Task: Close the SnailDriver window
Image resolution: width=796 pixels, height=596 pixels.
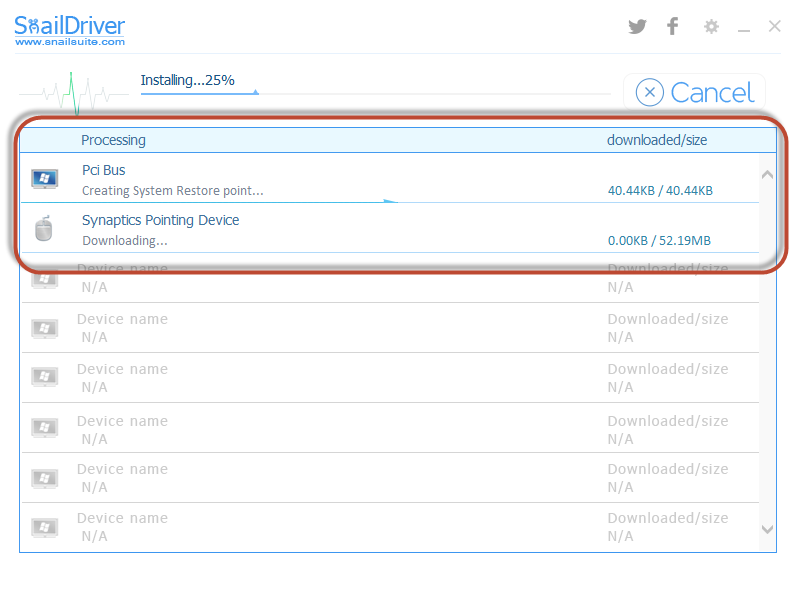Action: (774, 27)
